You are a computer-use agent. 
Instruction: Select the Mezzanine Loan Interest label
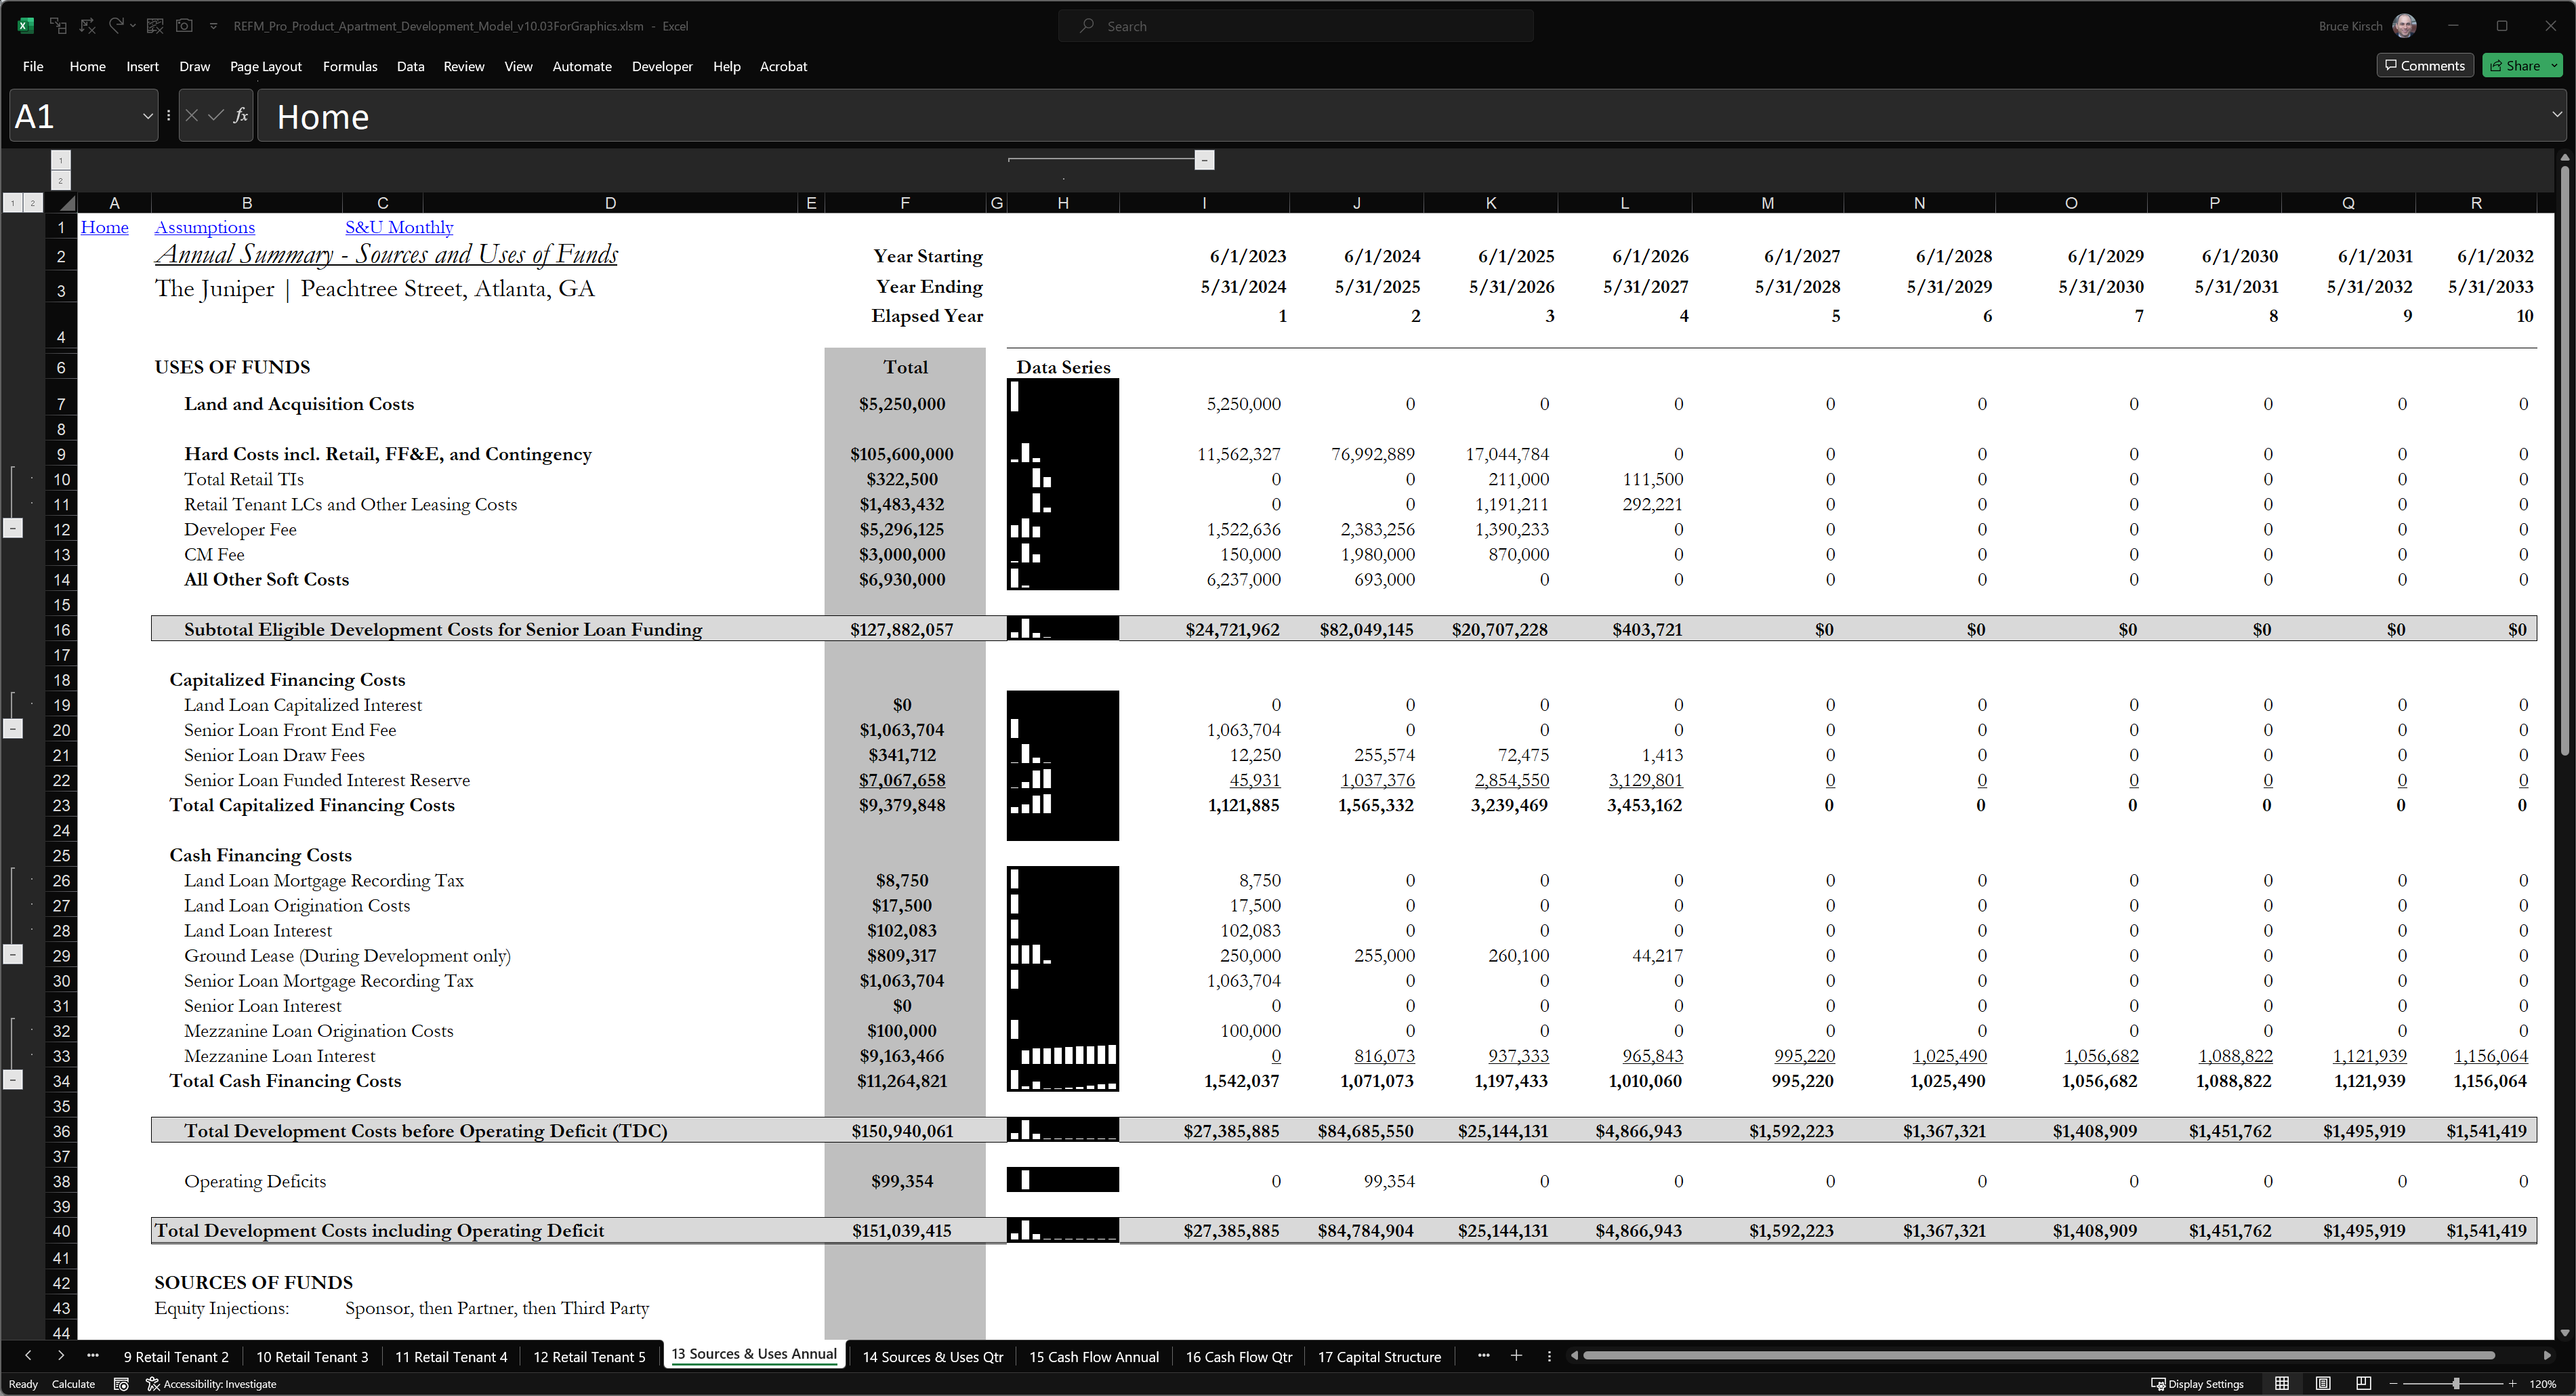tap(279, 1056)
